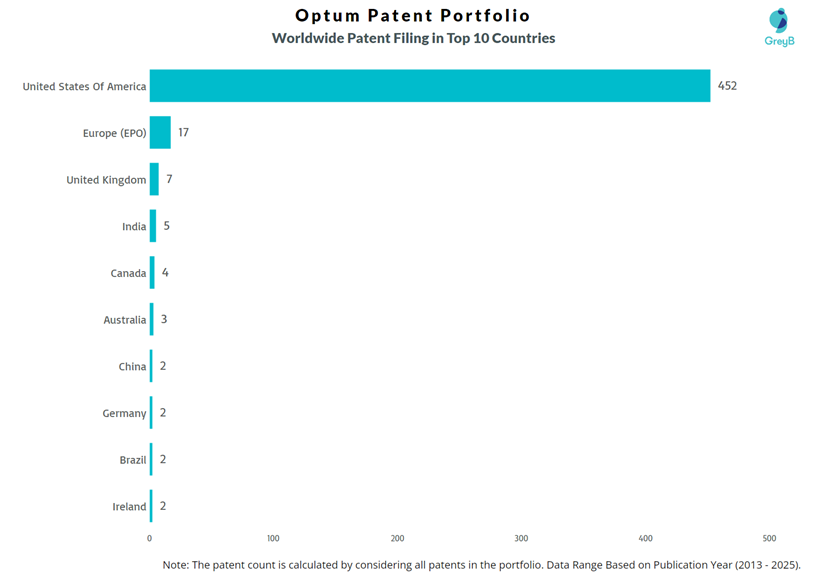
Task: Click the Optum Patent Portfolio title
Action: (x=413, y=16)
